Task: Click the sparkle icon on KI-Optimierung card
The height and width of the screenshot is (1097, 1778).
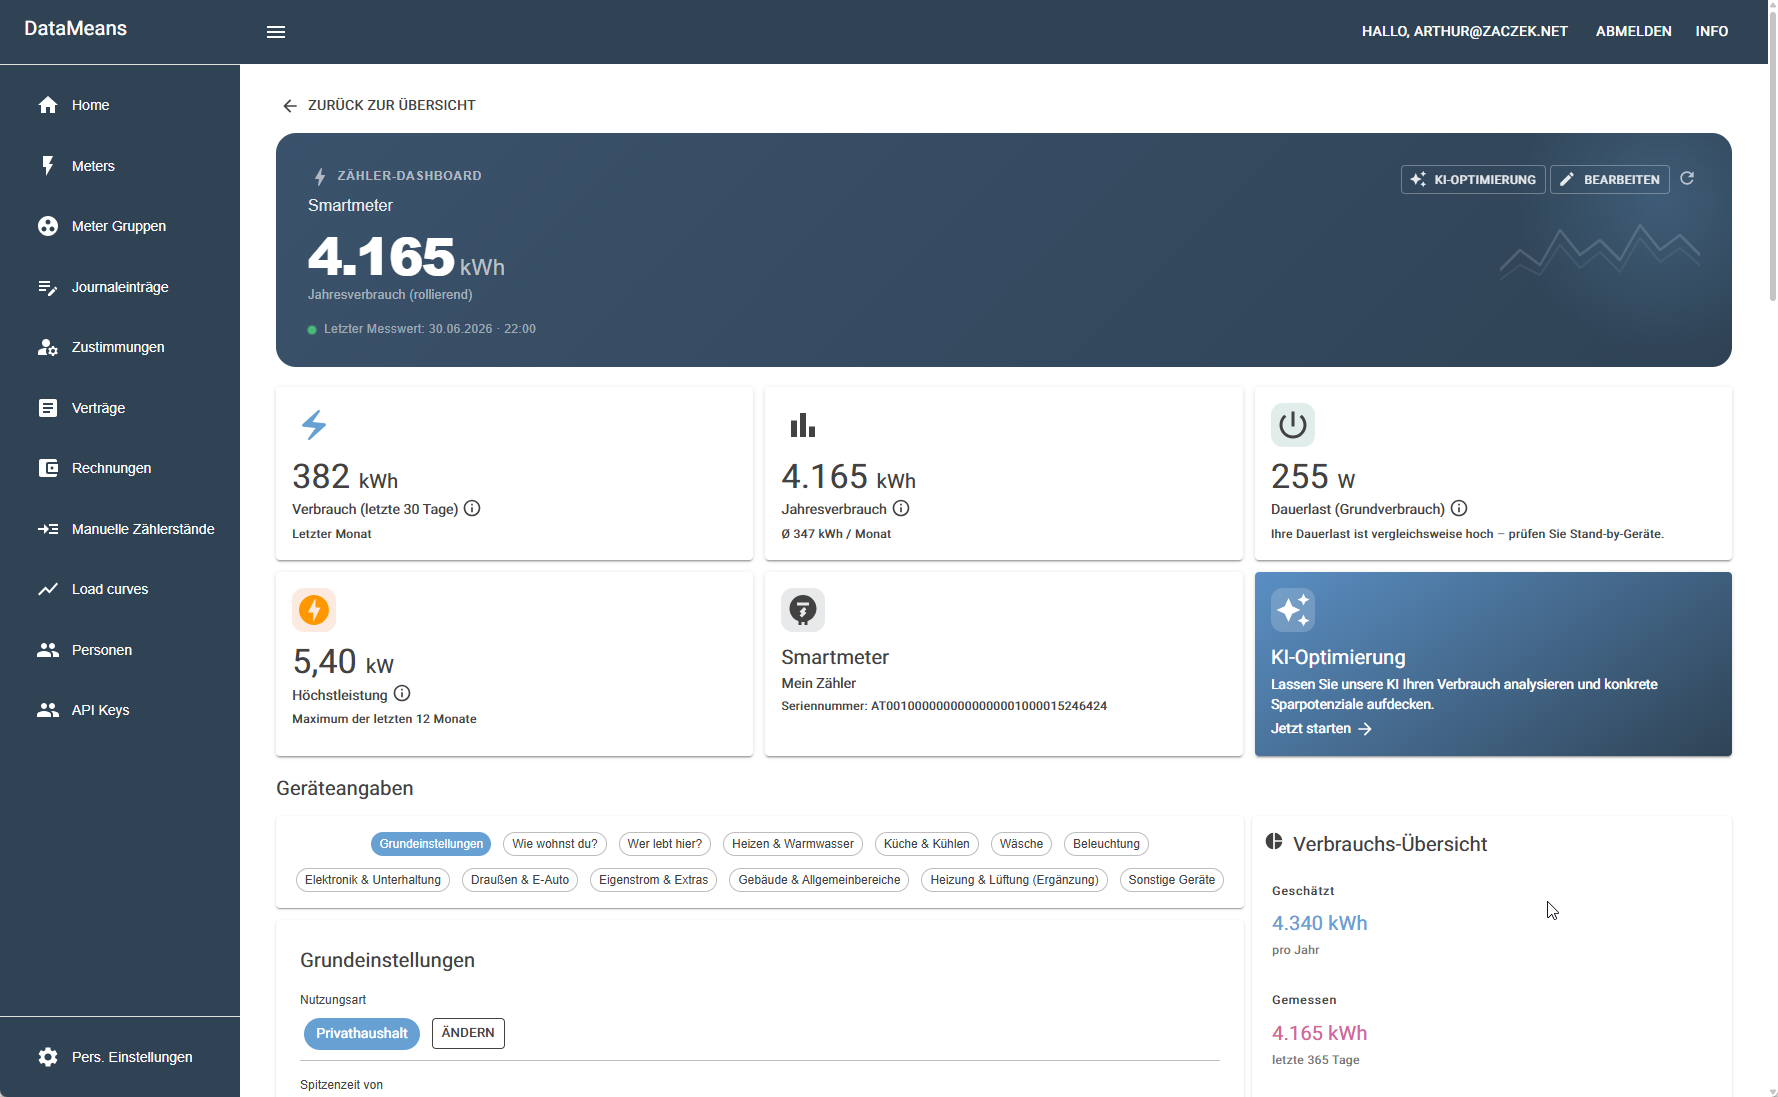Action: click(1293, 610)
